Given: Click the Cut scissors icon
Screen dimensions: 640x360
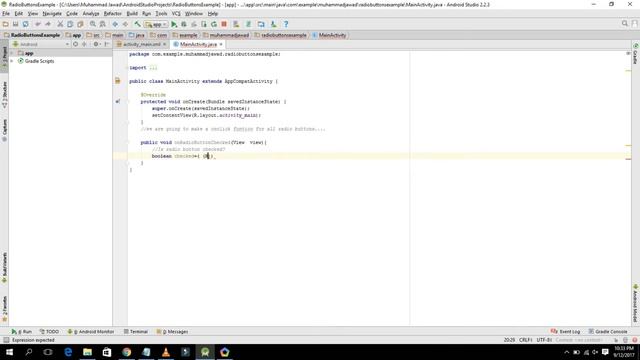Looking at the screenshot, I should (x=60, y=24).
